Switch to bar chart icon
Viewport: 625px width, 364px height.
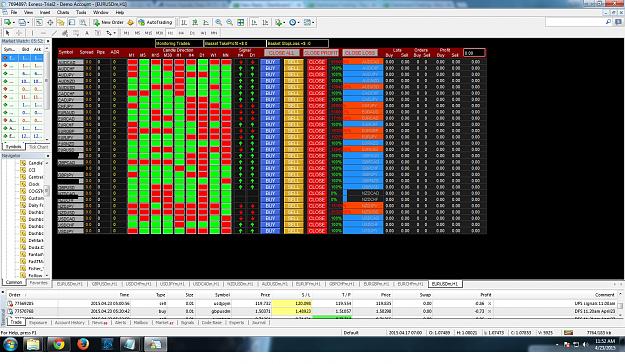[184, 22]
